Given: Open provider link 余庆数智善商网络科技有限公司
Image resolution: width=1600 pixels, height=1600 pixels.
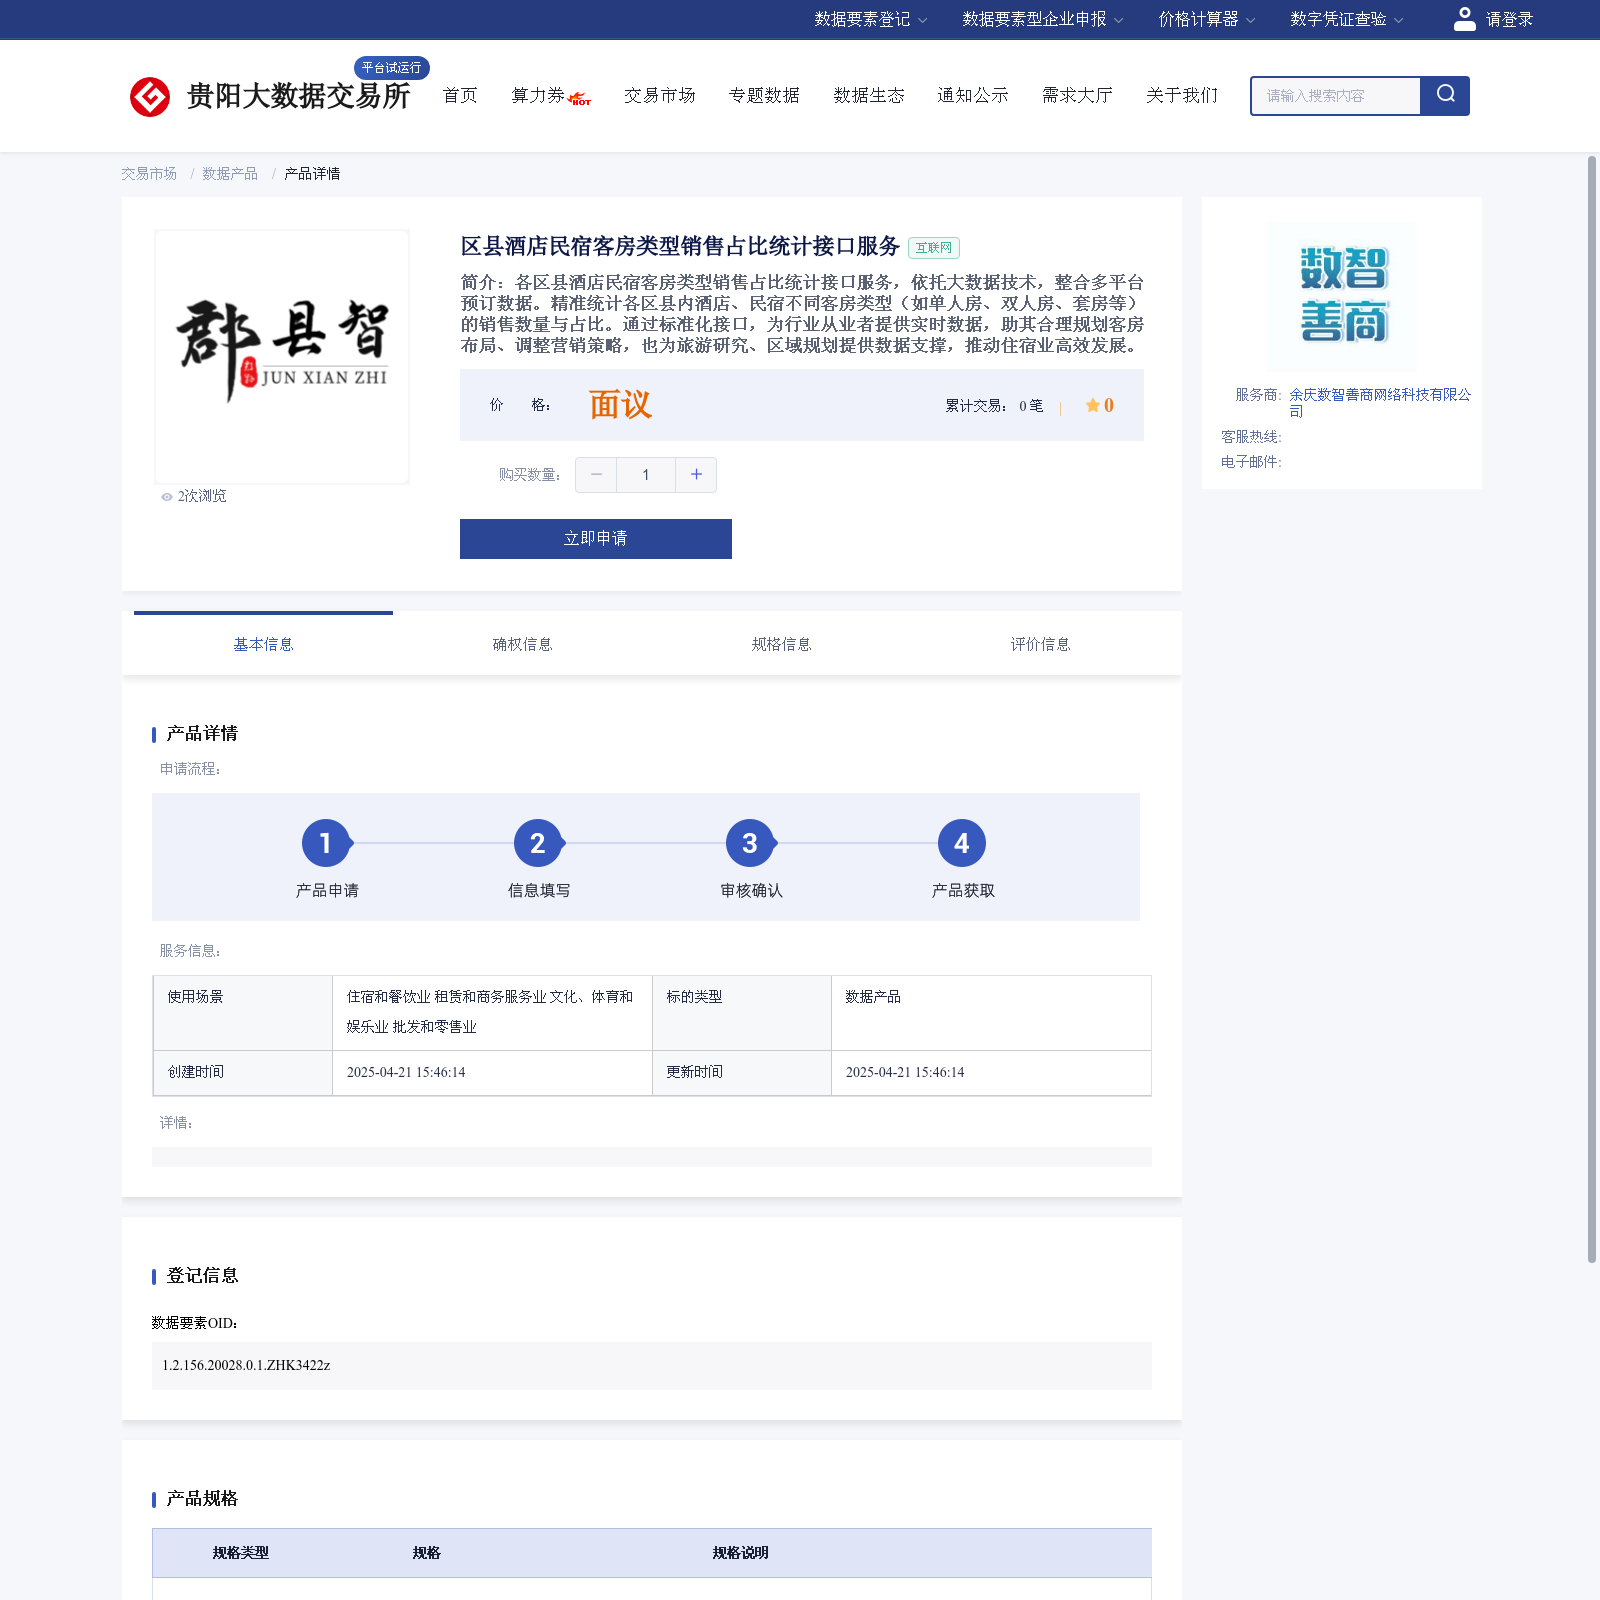Looking at the screenshot, I should pos(1380,403).
